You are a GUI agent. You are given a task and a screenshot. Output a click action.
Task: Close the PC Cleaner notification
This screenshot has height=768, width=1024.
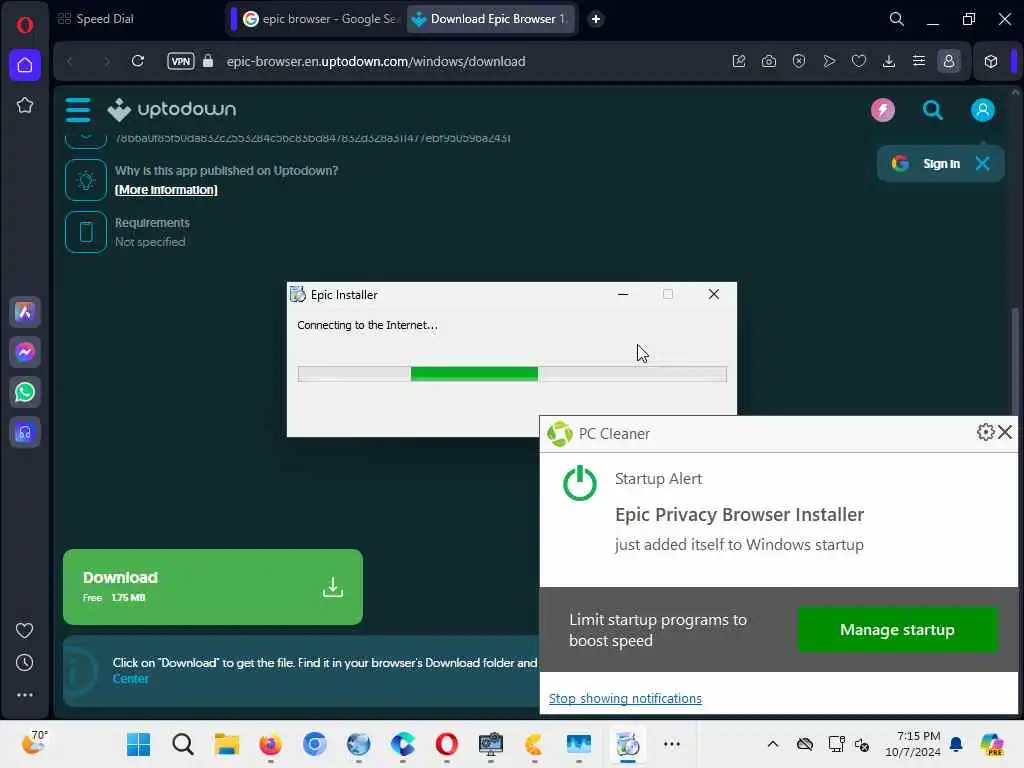[1005, 432]
